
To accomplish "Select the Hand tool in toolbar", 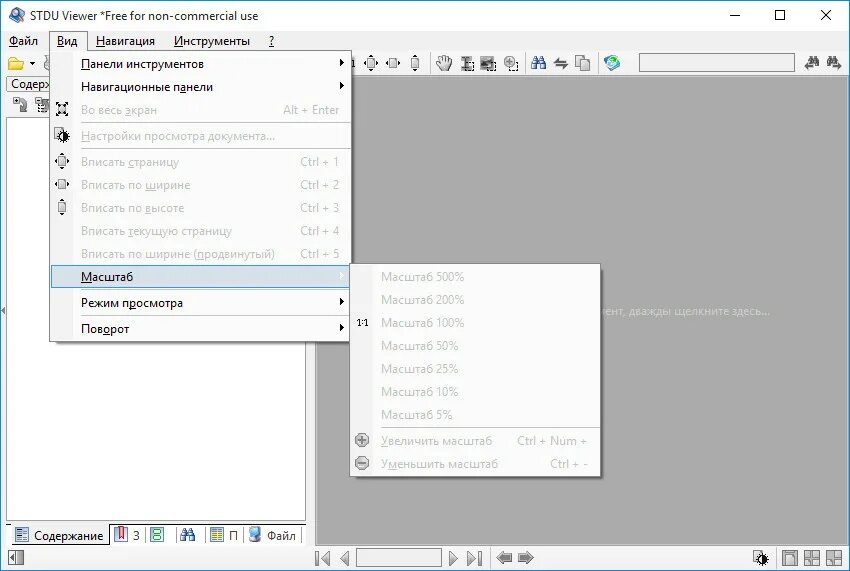I will point(444,63).
